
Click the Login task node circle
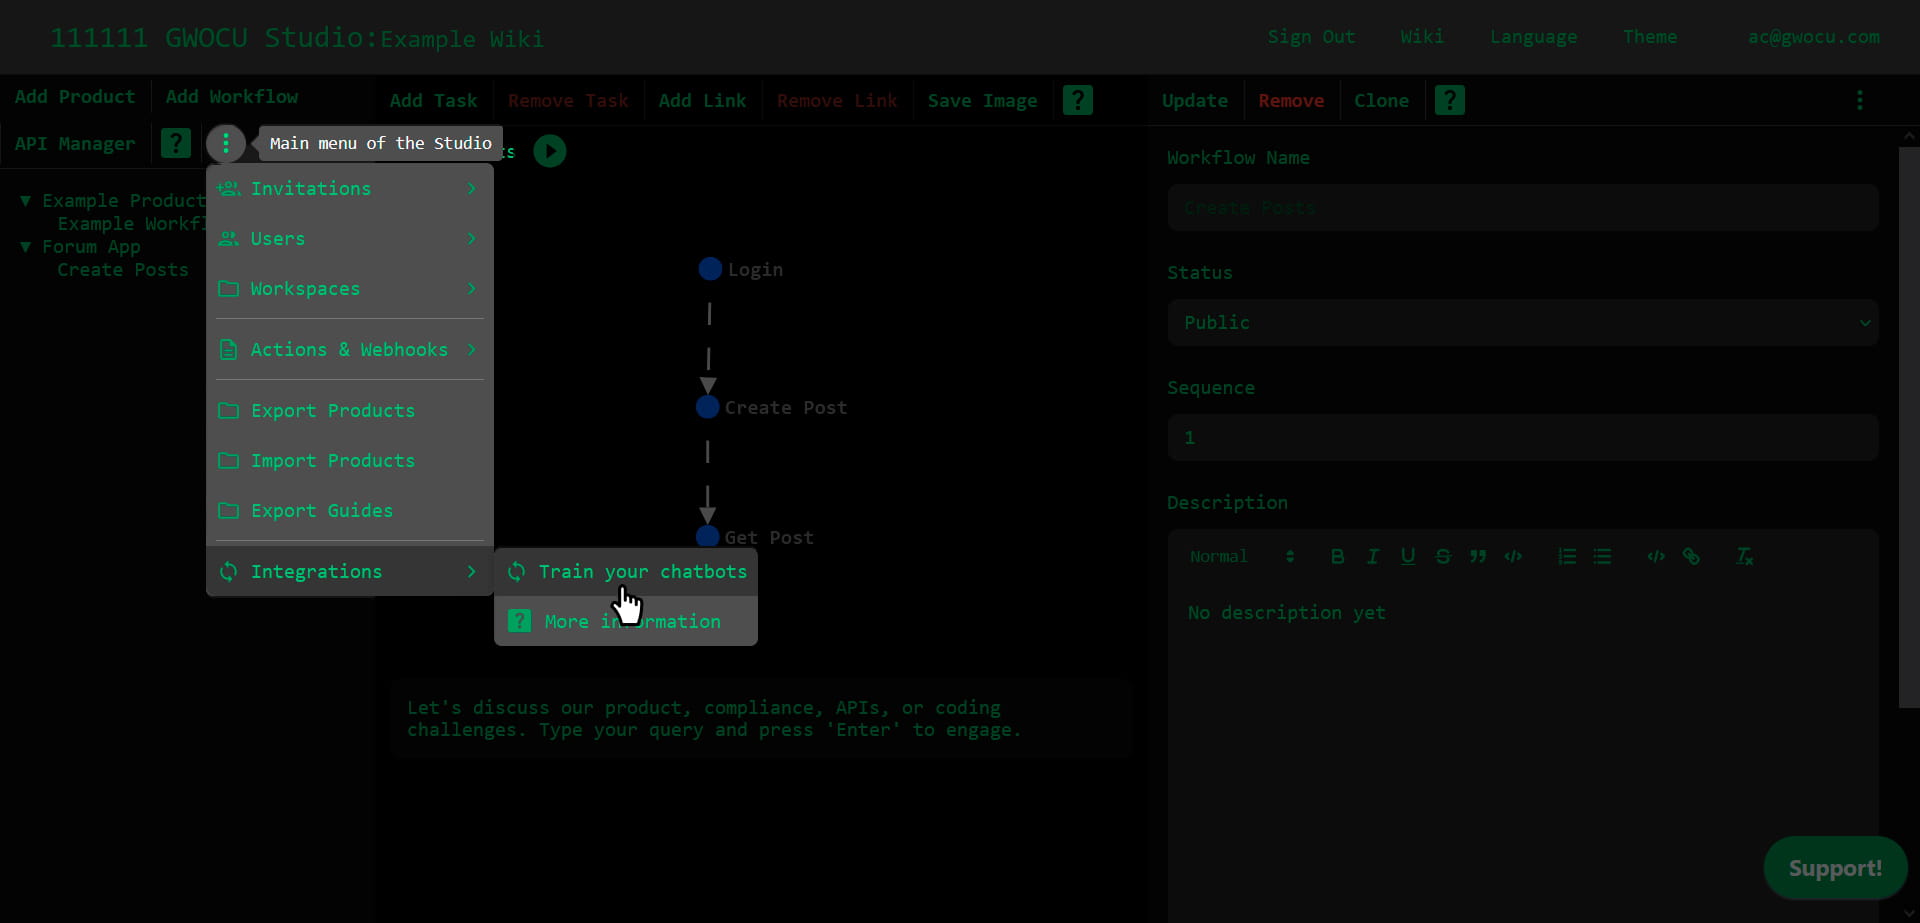(710, 269)
